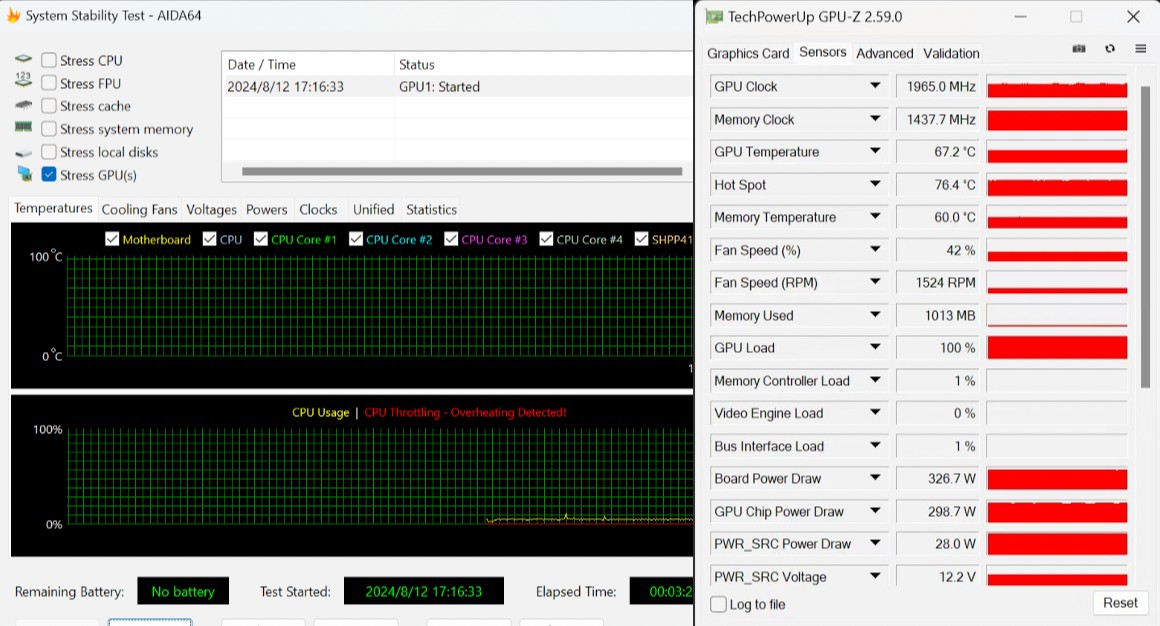Open the GPU Clock sensor dropdown
The image size is (1160, 626).
pos(875,86)
